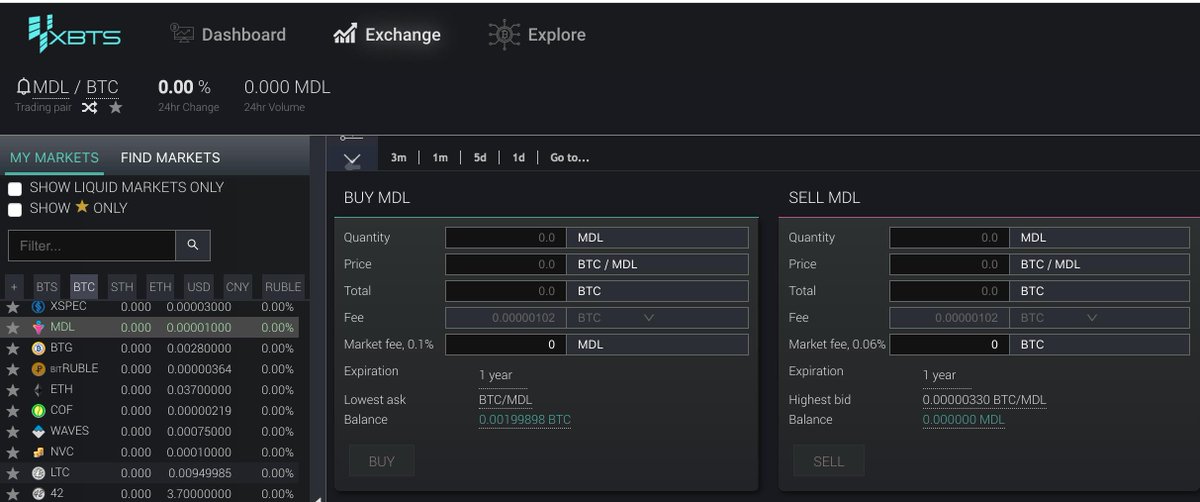
Task: Click highest bid 0.00000330 BTC/MDL link
Action: tap(985, 400)
